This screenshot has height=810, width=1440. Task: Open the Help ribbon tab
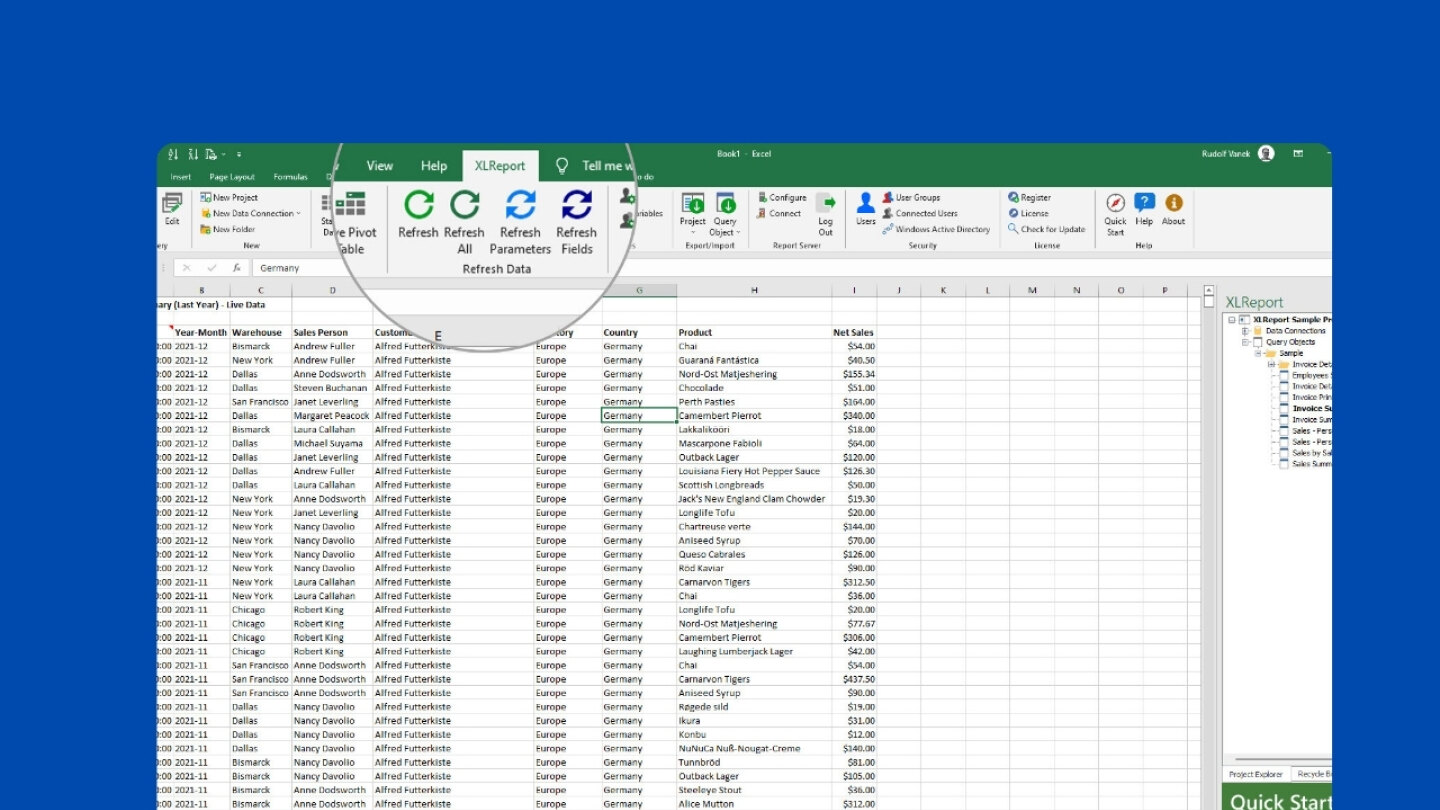point(434,166)
